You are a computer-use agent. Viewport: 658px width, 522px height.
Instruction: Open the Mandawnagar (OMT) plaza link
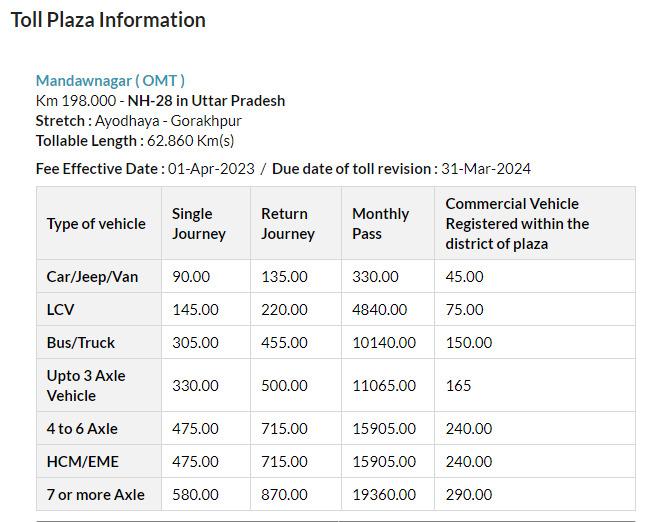pyautogui.click(x=110, y=80)
